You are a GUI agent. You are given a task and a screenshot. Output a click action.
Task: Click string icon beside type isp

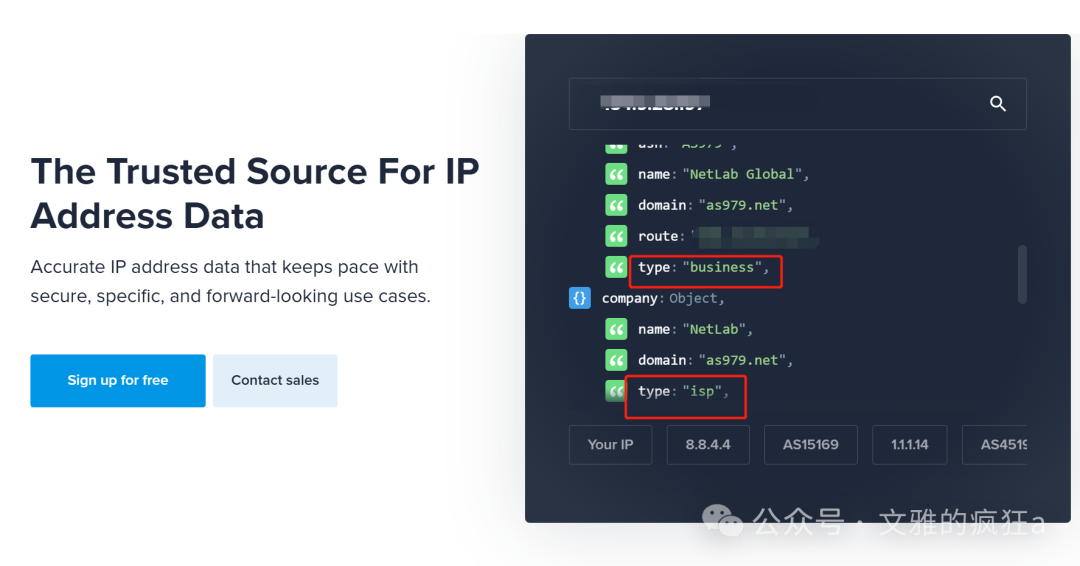tap(616, 391)
